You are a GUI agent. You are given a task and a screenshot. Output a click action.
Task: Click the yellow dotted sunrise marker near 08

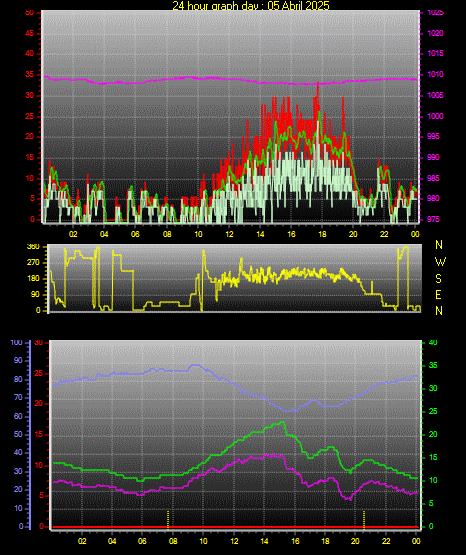pos(168,520)
